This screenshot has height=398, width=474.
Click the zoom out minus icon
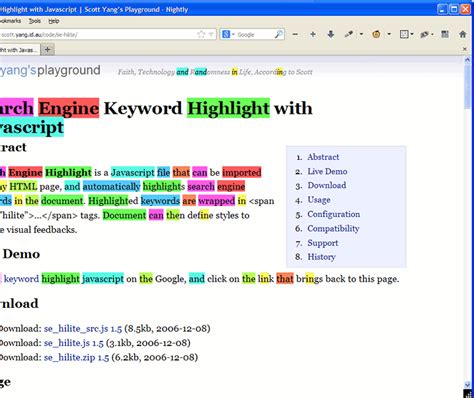tap(295, 34)
